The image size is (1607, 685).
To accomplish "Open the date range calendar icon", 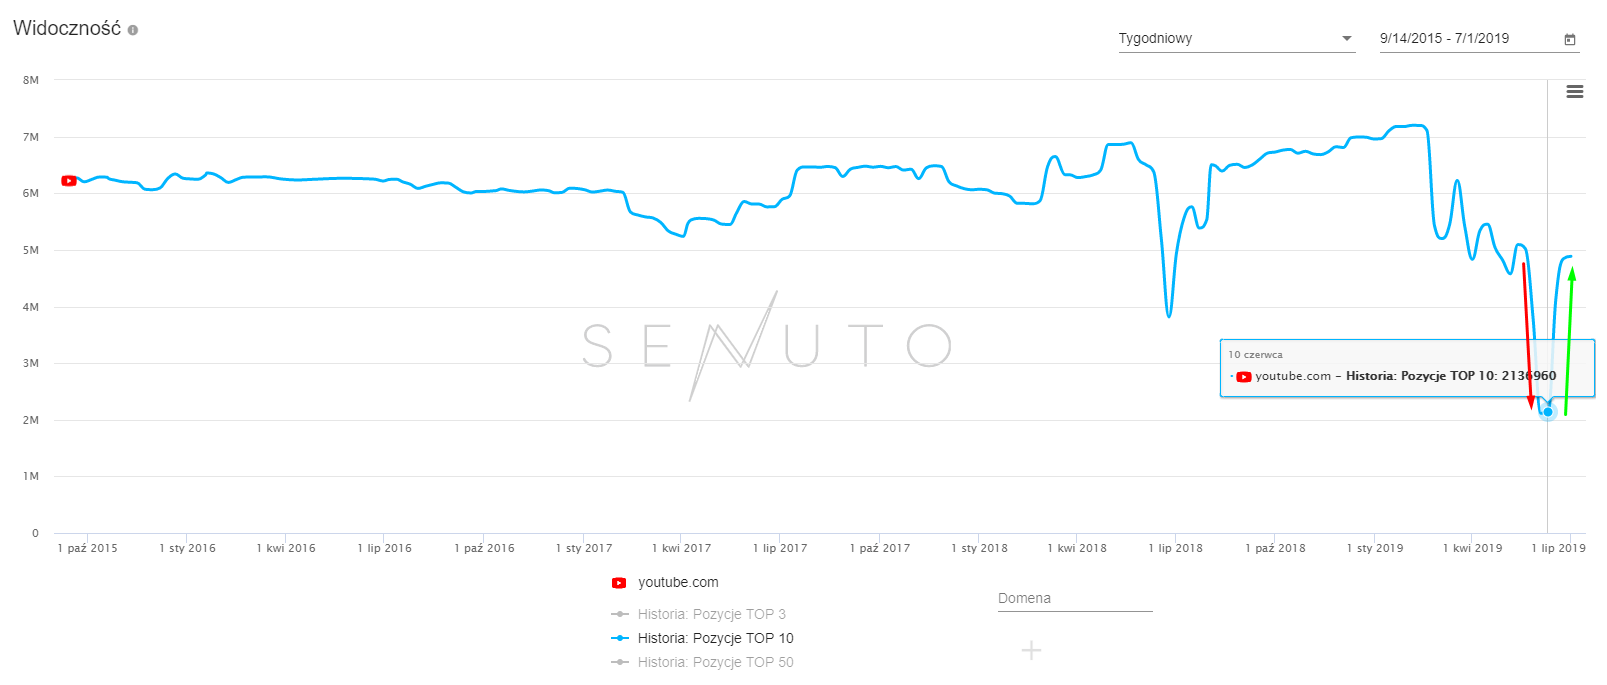I will 1570,39.
